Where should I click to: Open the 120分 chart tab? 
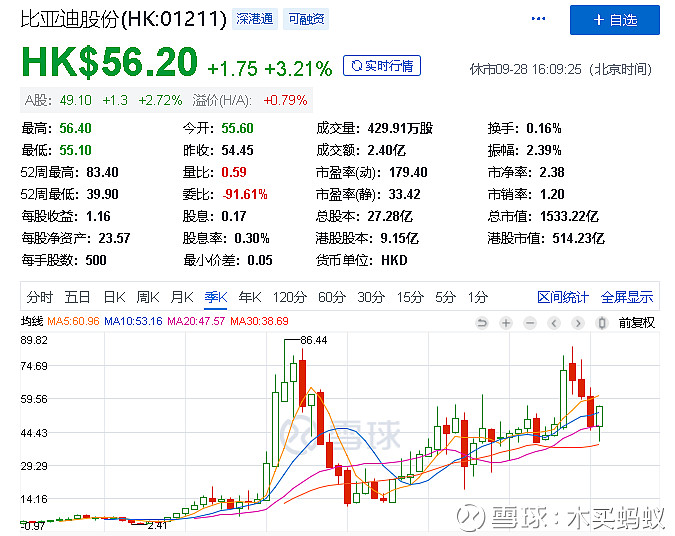(x=289, y=297)
